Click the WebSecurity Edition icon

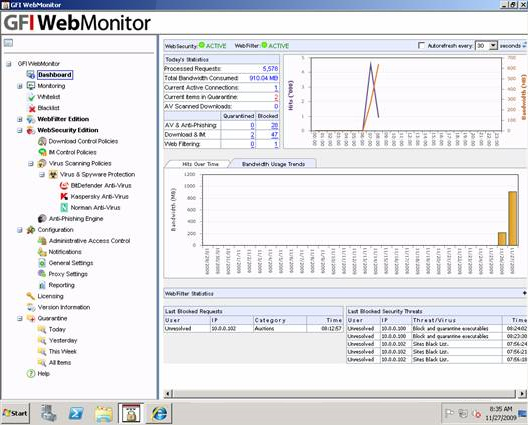point(31,130)
